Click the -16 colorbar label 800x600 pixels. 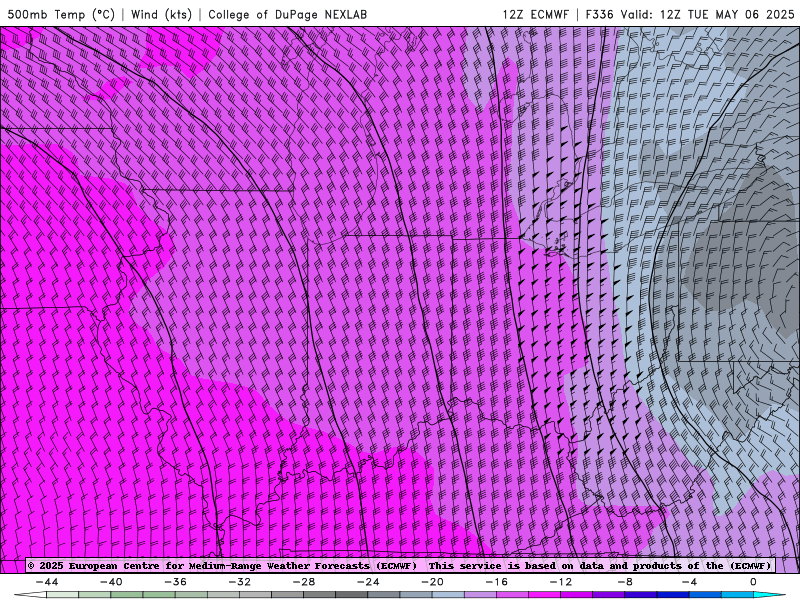coord(497,582)
